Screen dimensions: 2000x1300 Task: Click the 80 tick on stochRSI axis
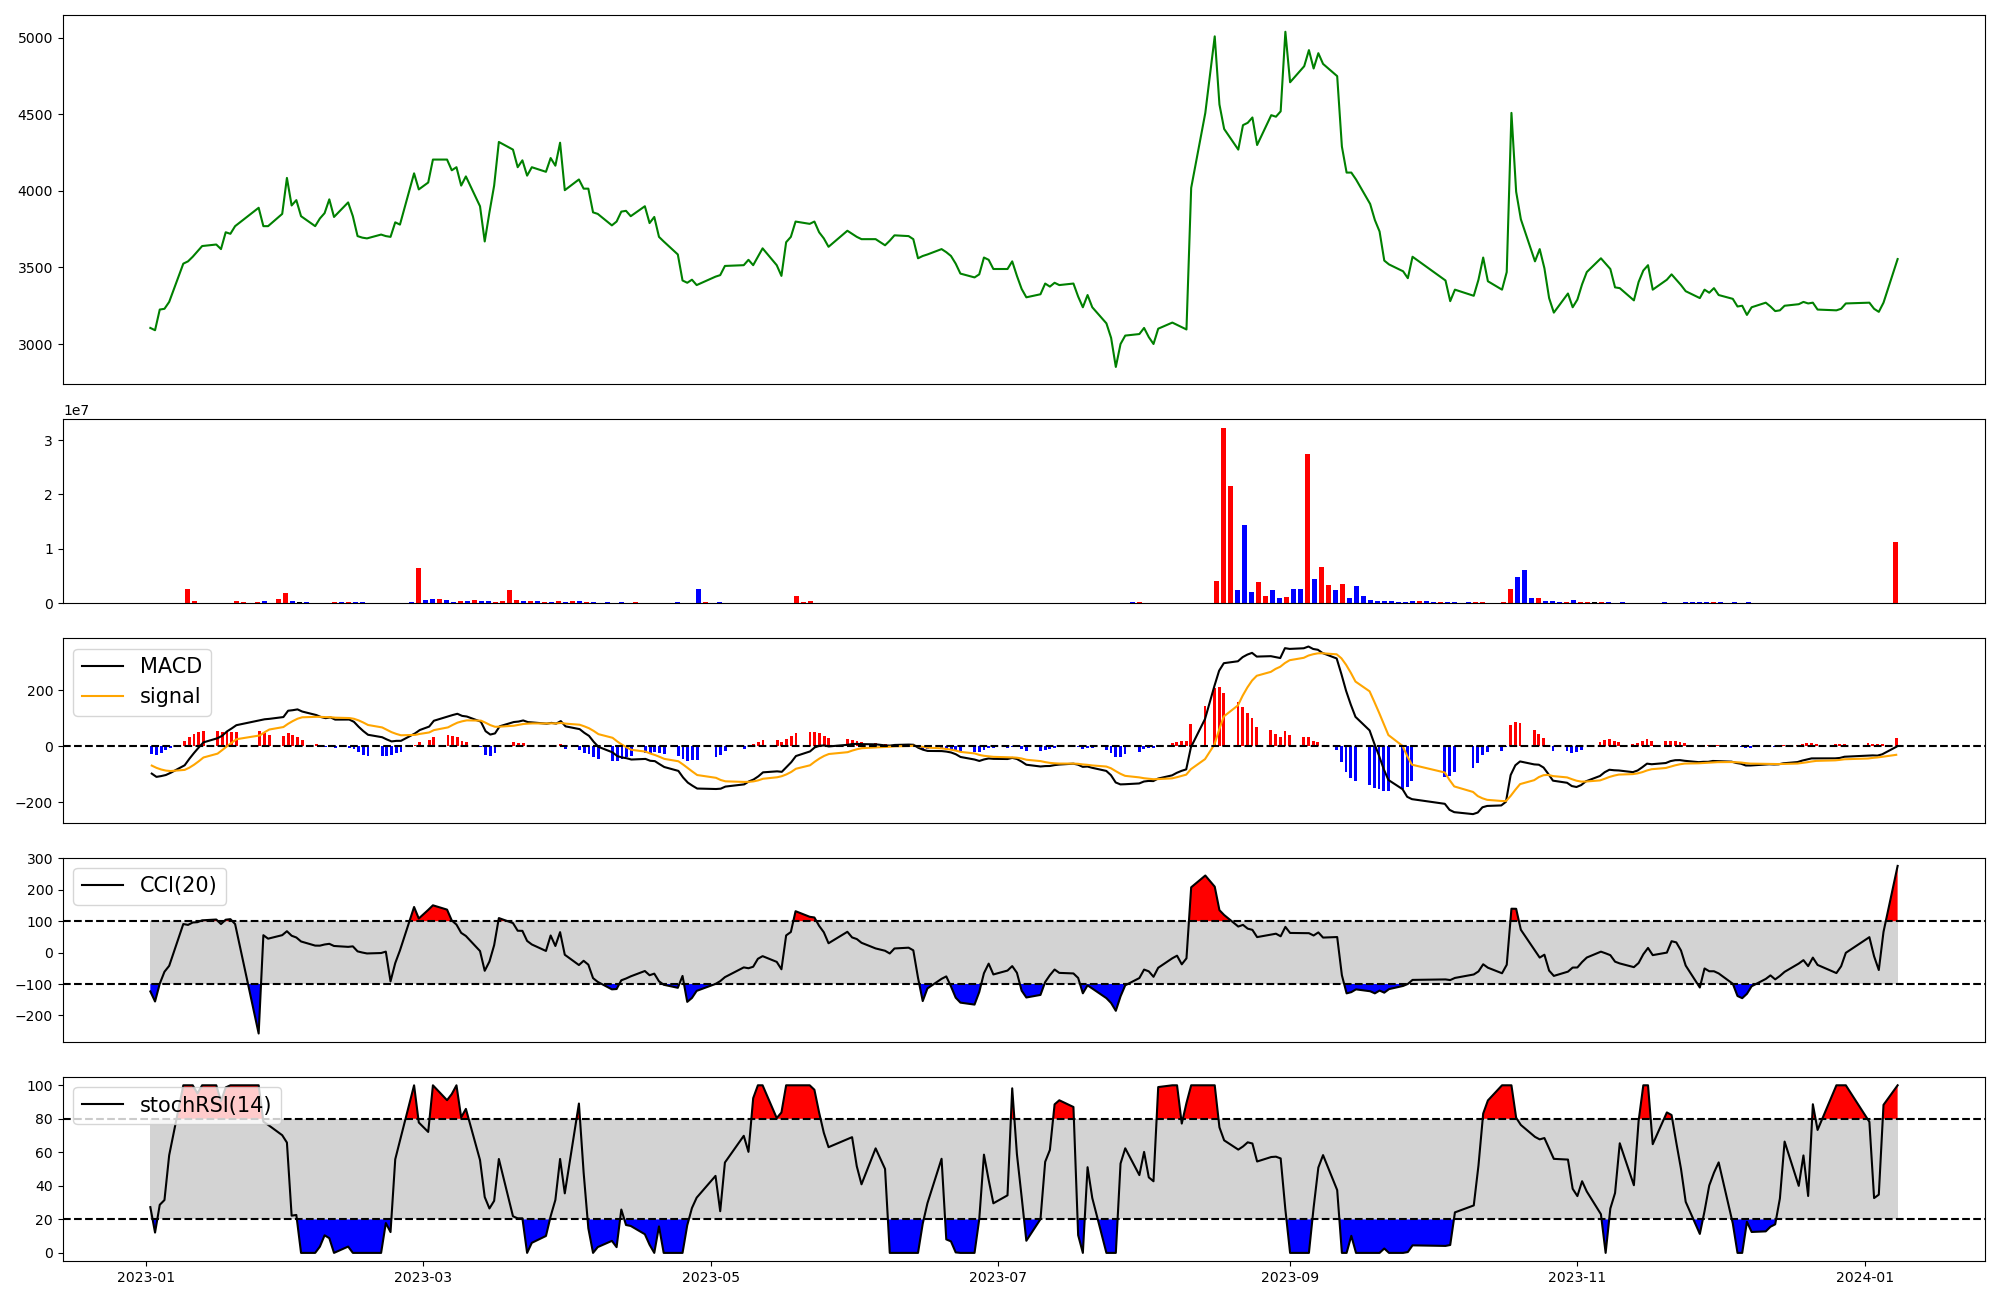45,1119
